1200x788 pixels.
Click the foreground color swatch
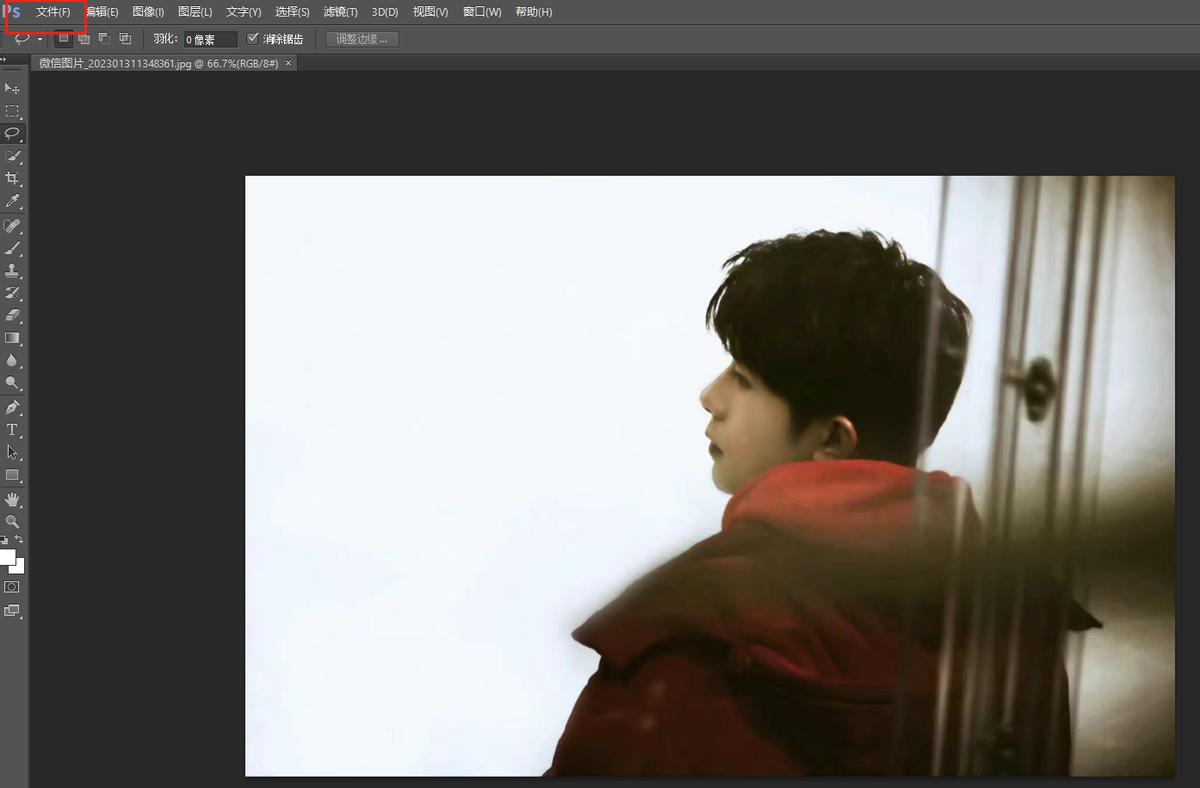click(7, 556)
